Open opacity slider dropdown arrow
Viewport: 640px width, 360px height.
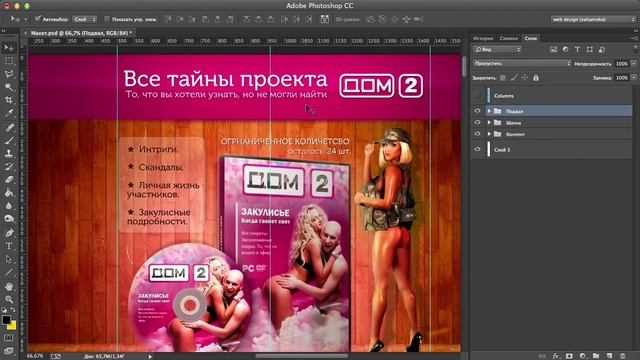click(633, 64)
